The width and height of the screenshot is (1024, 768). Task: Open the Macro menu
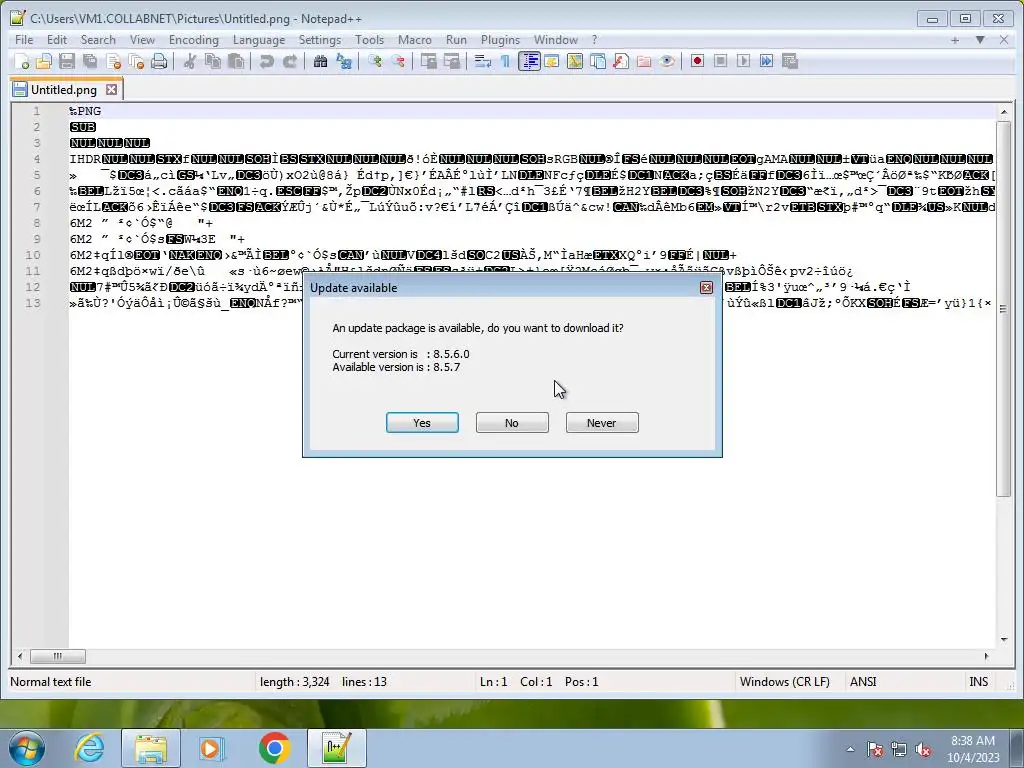415,40
